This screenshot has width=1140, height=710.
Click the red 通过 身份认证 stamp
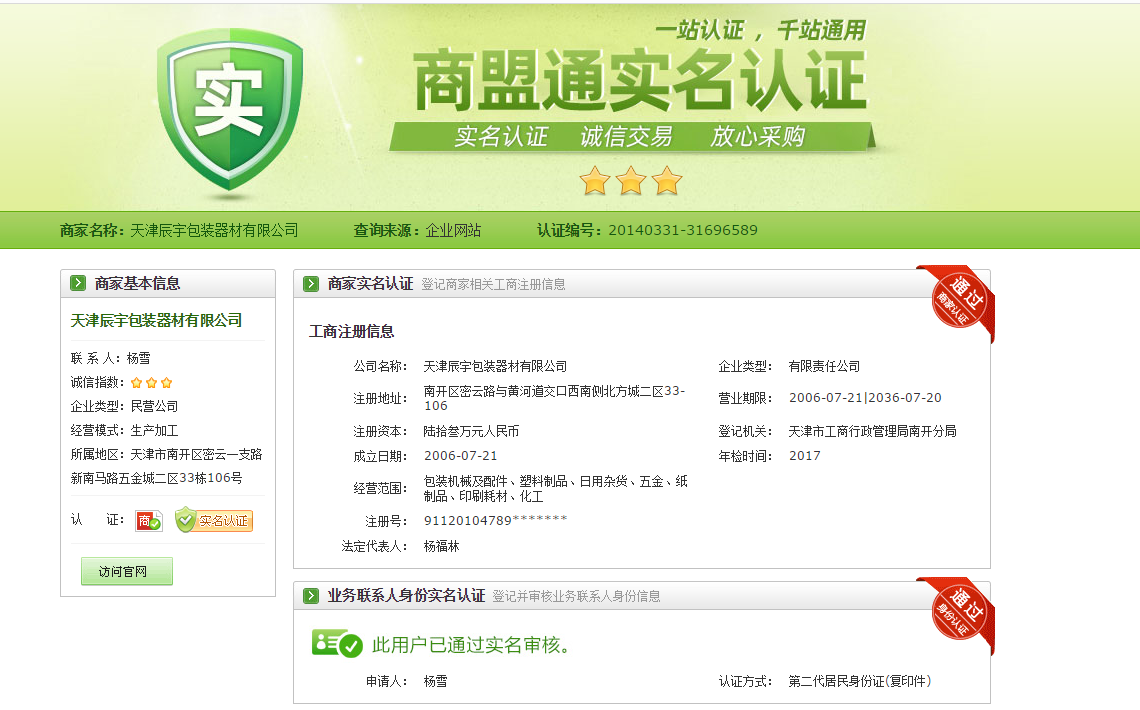coord(955,611)
